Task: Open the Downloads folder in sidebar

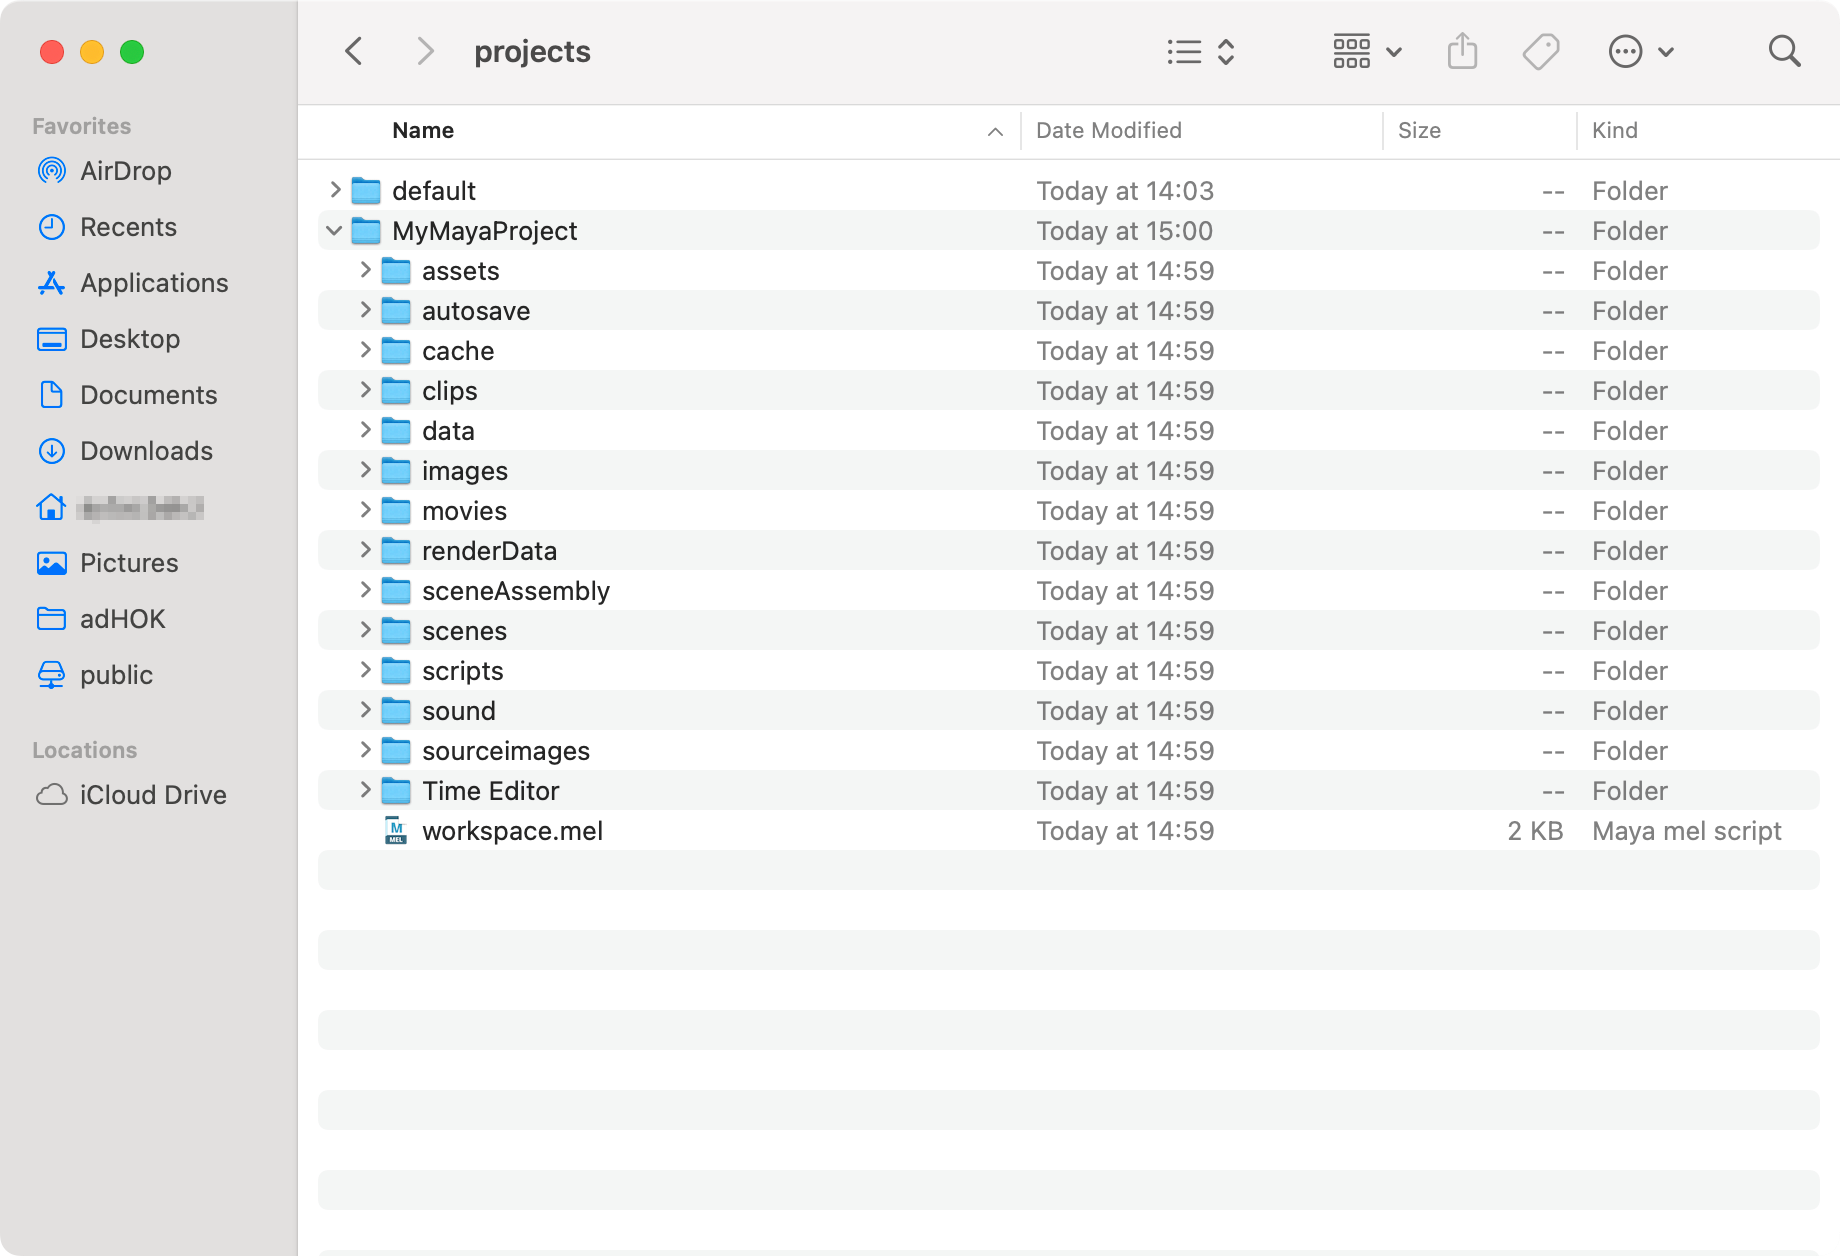Action: (x=147, y=451)
